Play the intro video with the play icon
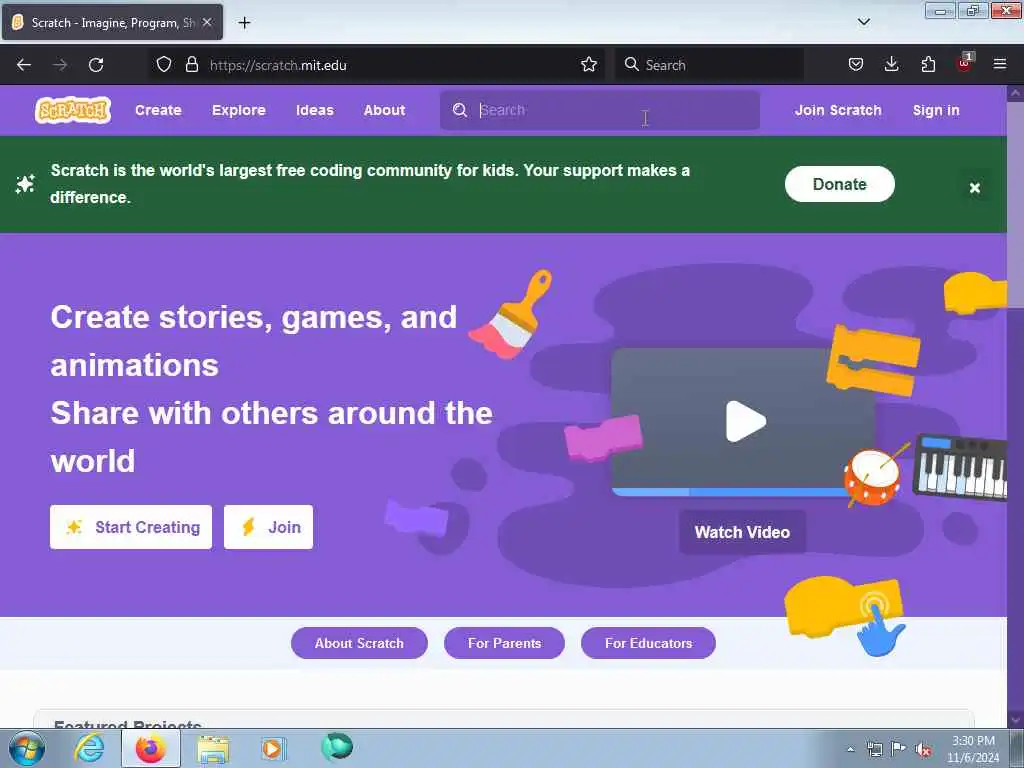1024x768 pixels. tap(745, 421)
